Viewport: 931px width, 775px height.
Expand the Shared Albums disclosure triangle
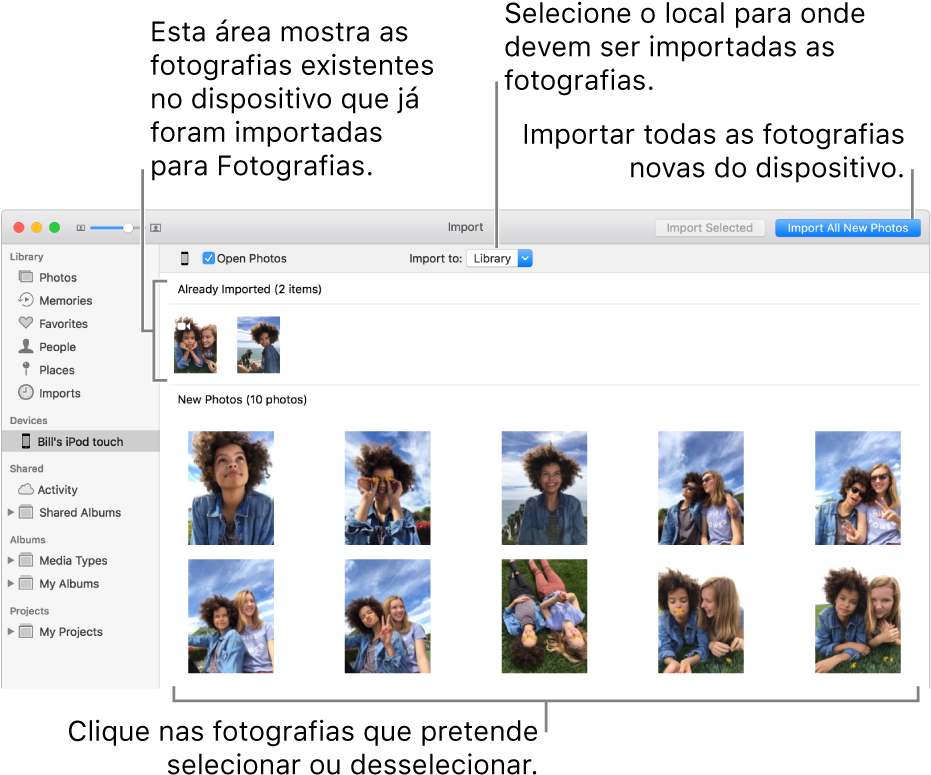(x=11, y=512)
